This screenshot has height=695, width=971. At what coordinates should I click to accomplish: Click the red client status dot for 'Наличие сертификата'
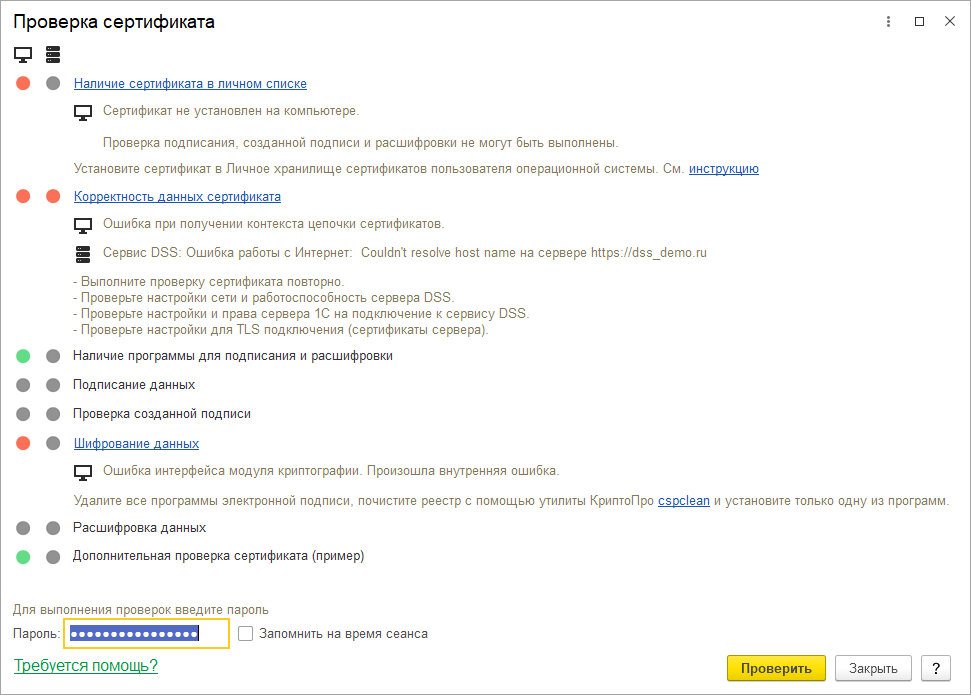click(x=23, y=83)
